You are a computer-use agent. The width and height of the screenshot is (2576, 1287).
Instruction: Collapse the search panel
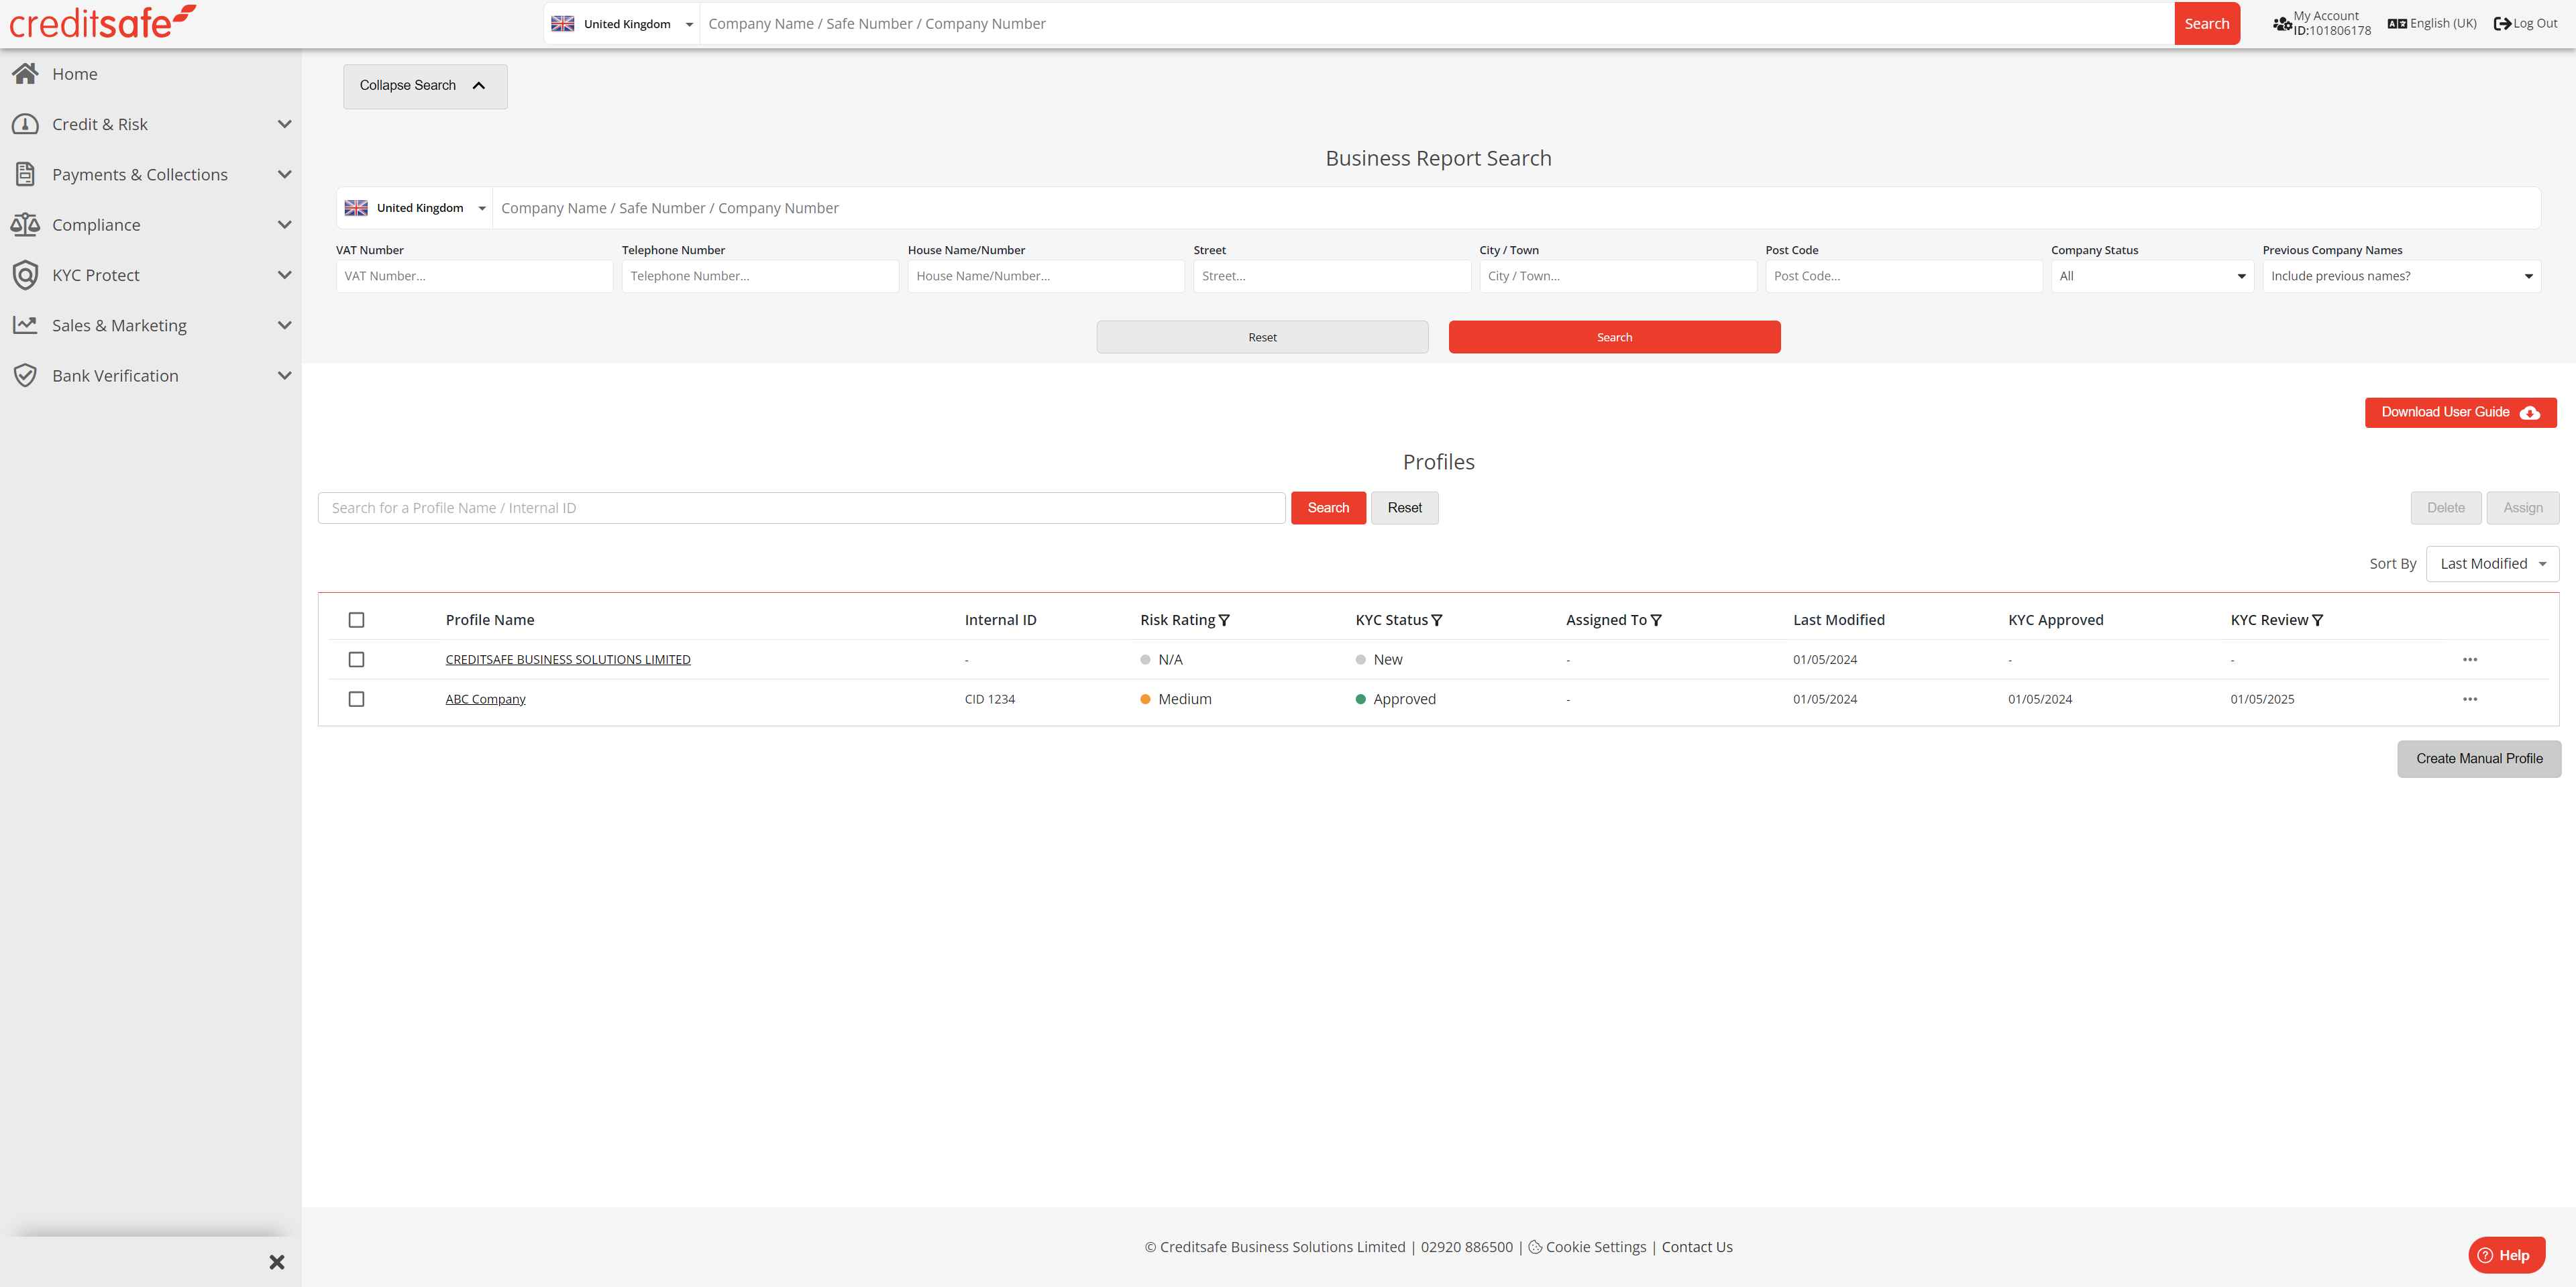425,86
